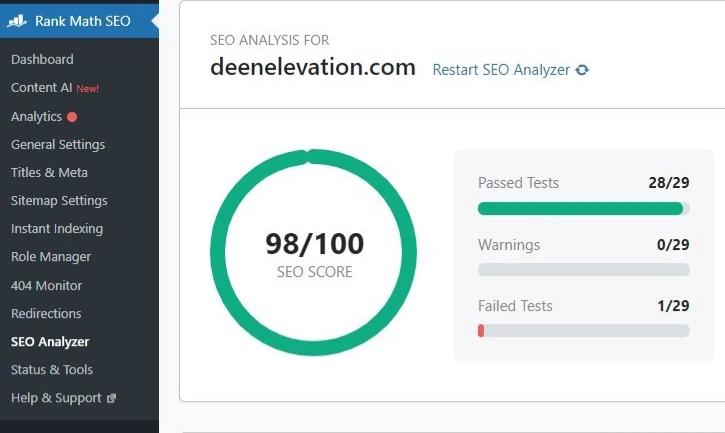Open Help & Support link

(x=56, y=398)
